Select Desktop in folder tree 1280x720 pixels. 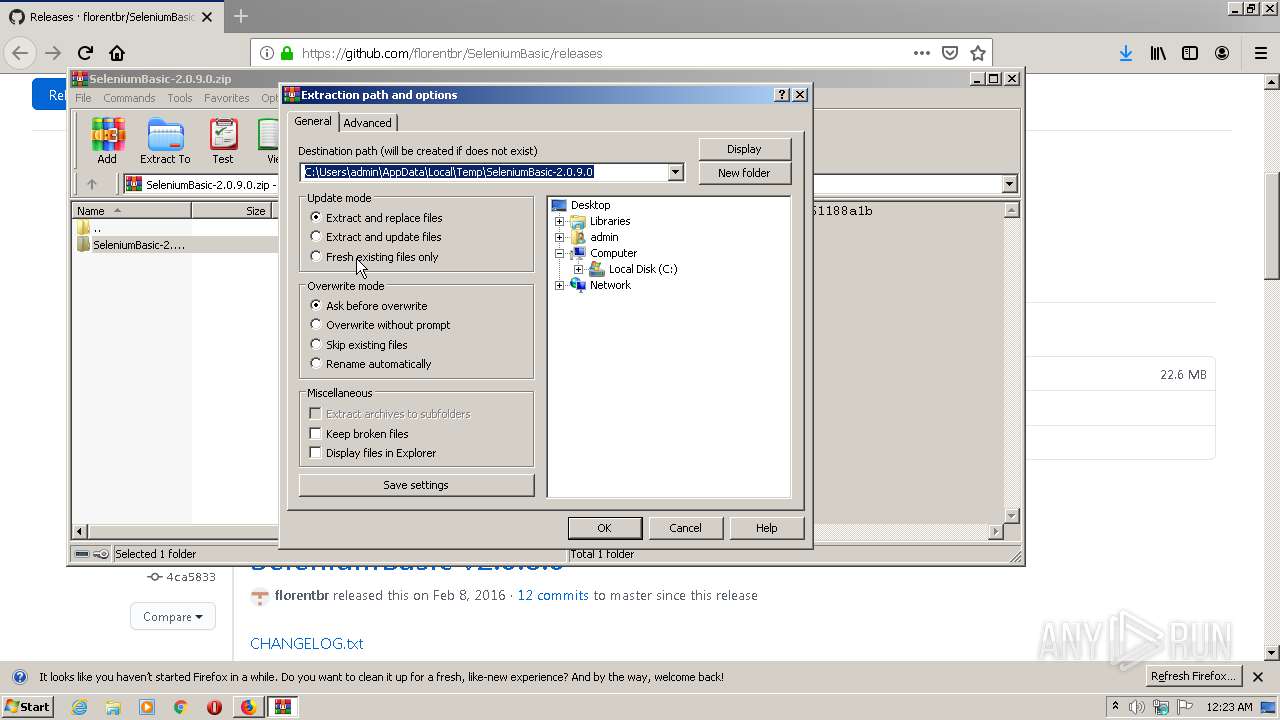pyautogui.click(x=590, y=205)
